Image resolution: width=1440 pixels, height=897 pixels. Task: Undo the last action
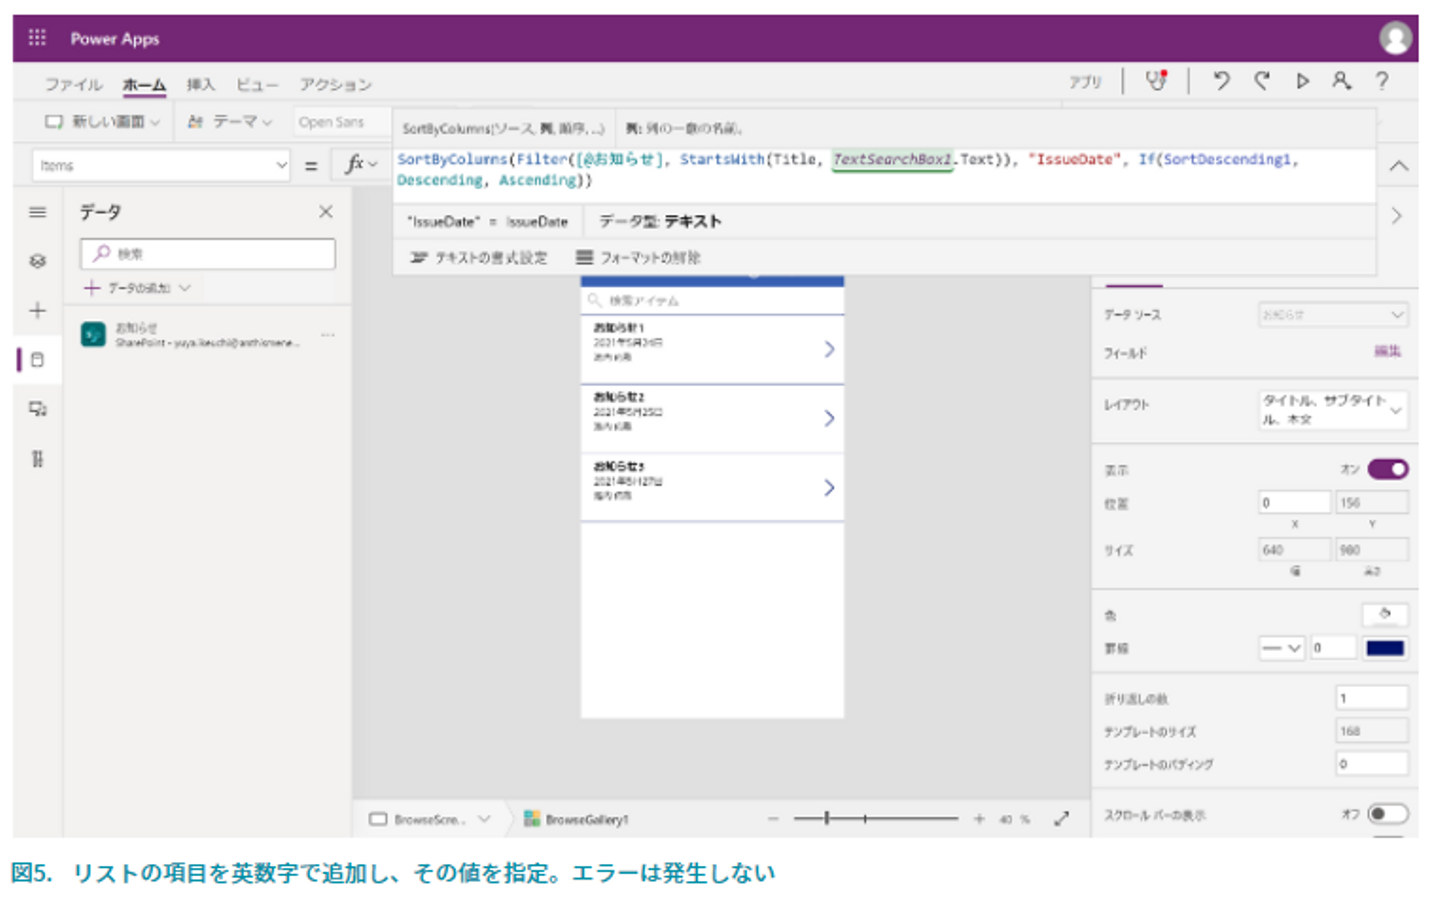click(1221, 81)
